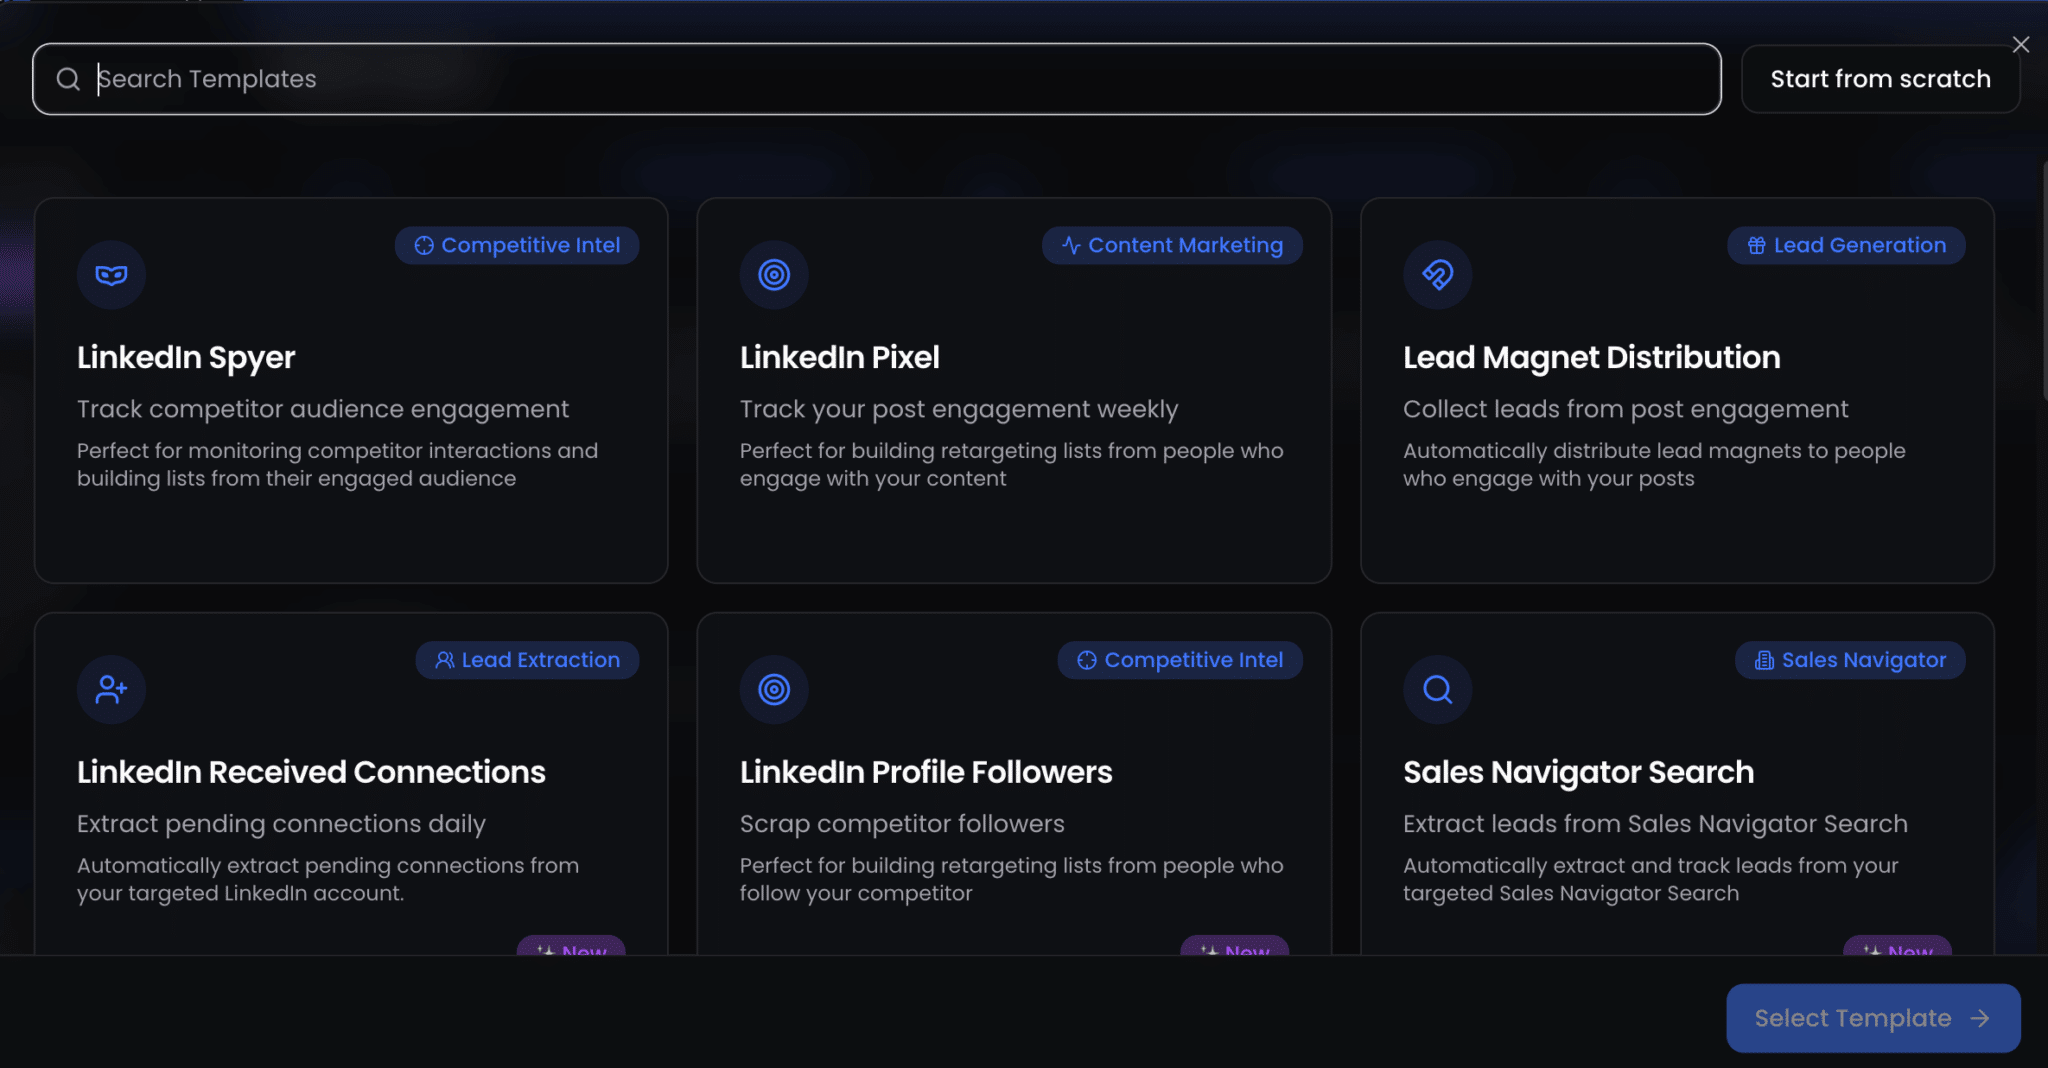2048x1068 pixels.
Task: Click the scrollbar on the right edge
Action: click(x=2044, y=280)
